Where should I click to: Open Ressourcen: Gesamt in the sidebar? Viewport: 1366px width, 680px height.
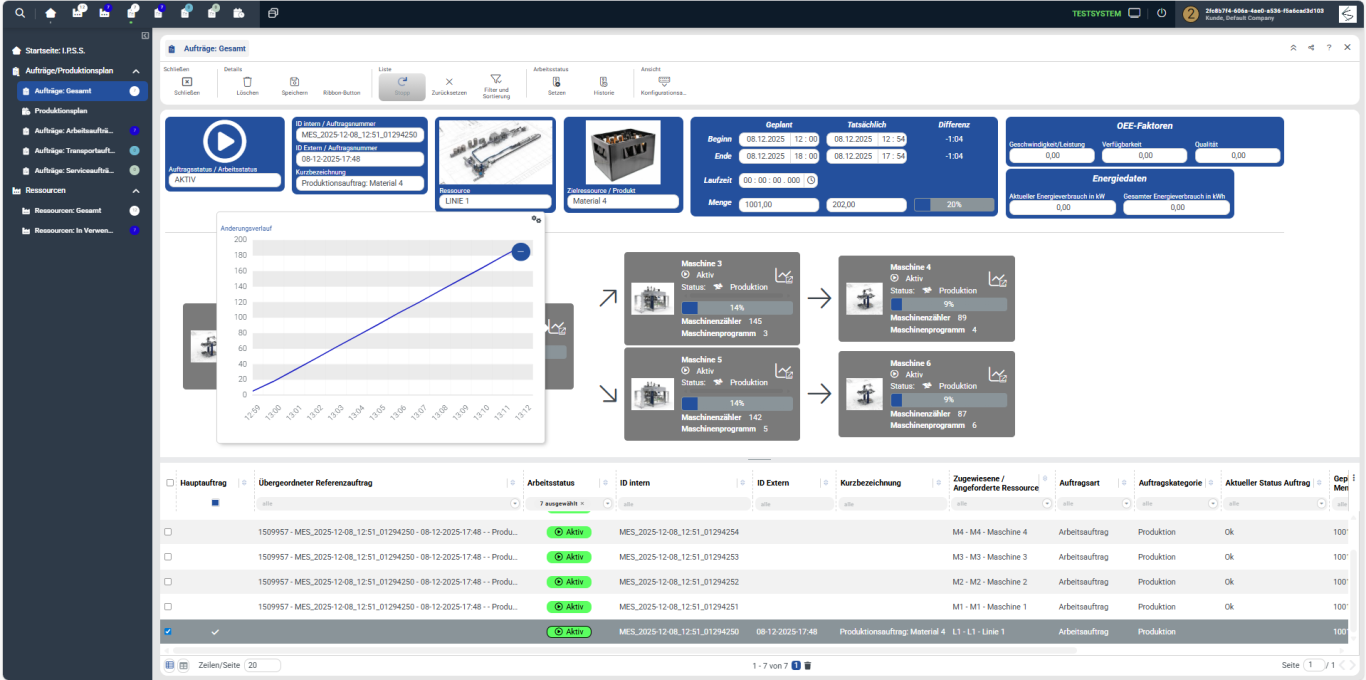click(68, 211)
